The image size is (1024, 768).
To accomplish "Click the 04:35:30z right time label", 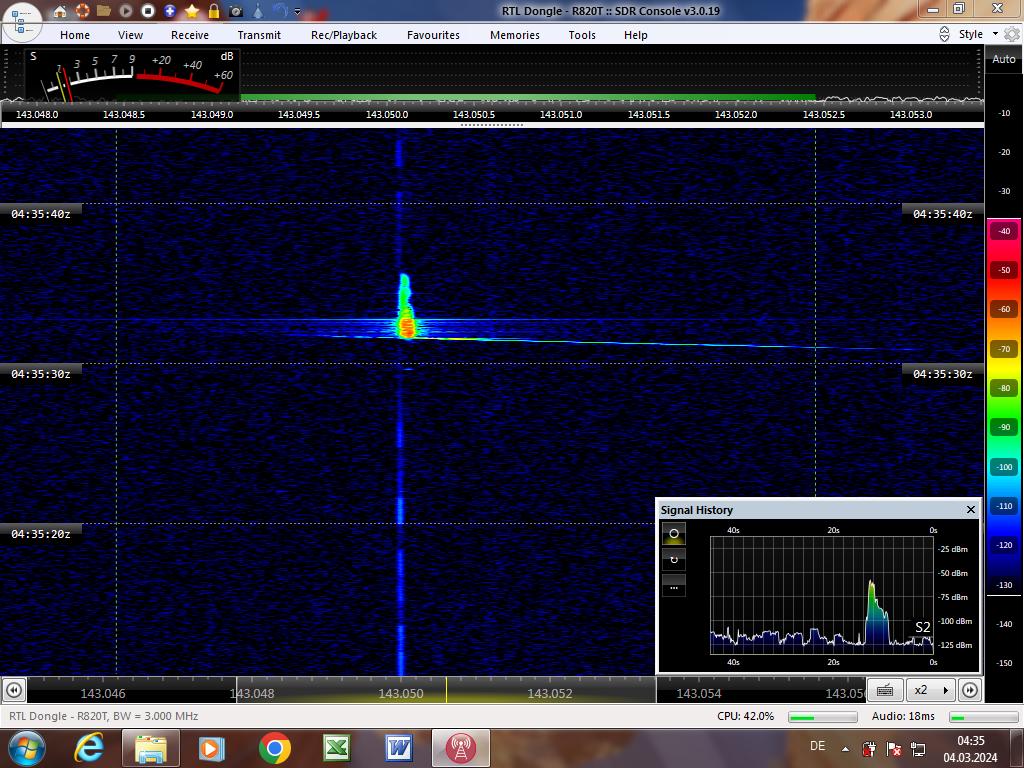I will 942,374.
